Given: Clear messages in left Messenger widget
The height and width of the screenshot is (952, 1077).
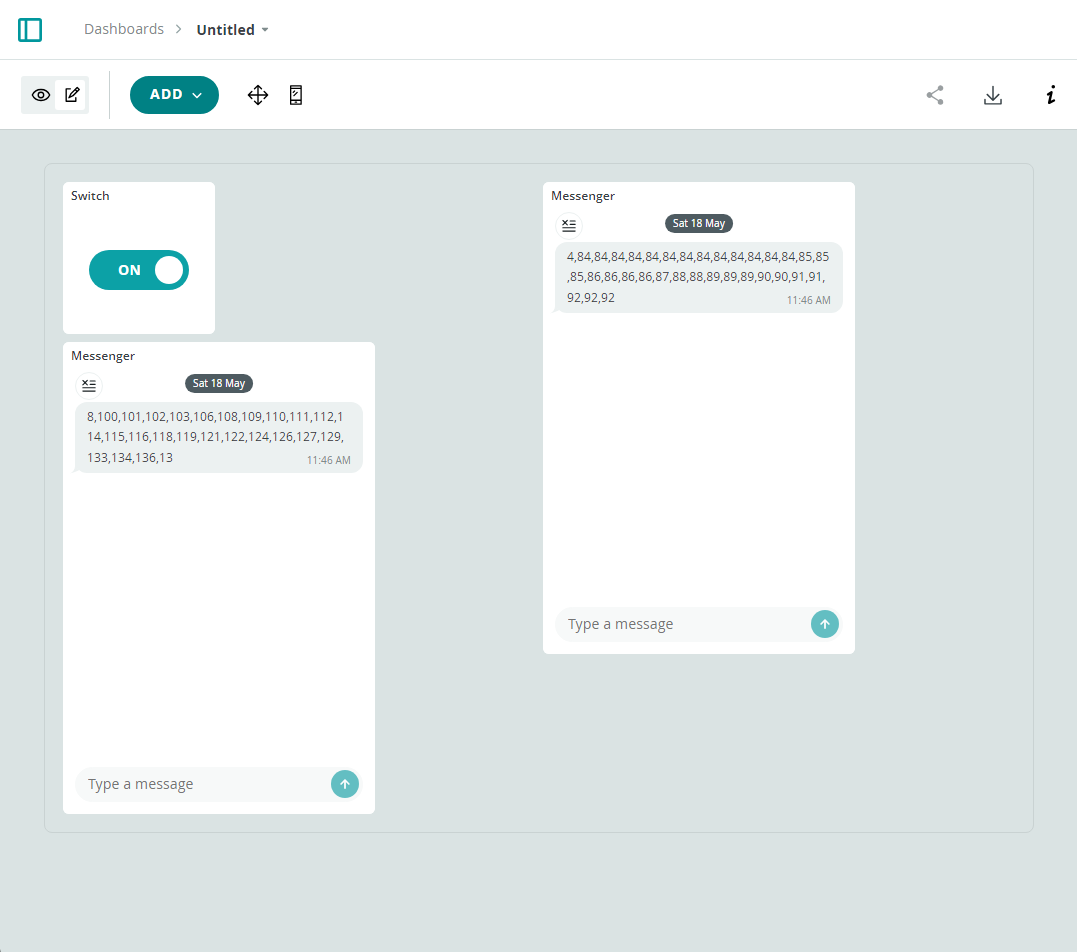Looking at the screenshot, I should click(x=89, y=385).
